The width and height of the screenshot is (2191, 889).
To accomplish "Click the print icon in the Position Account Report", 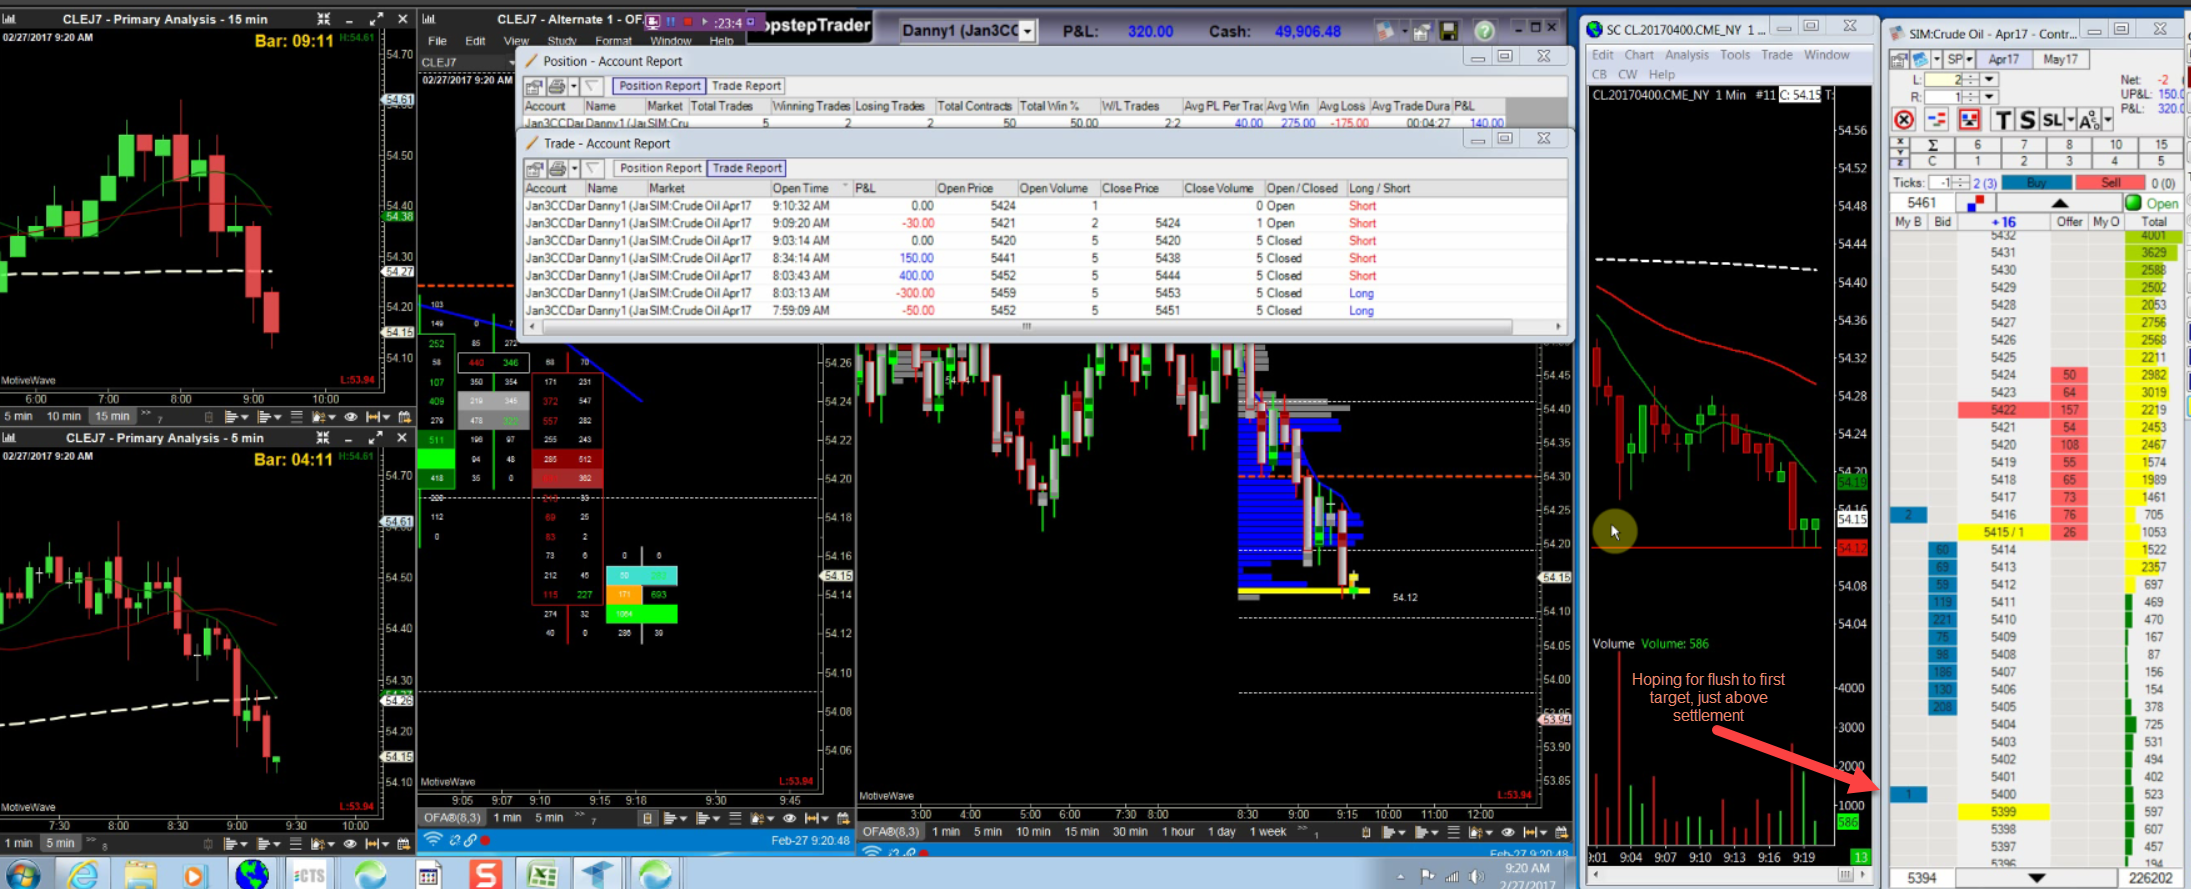I will pos(557,86).
